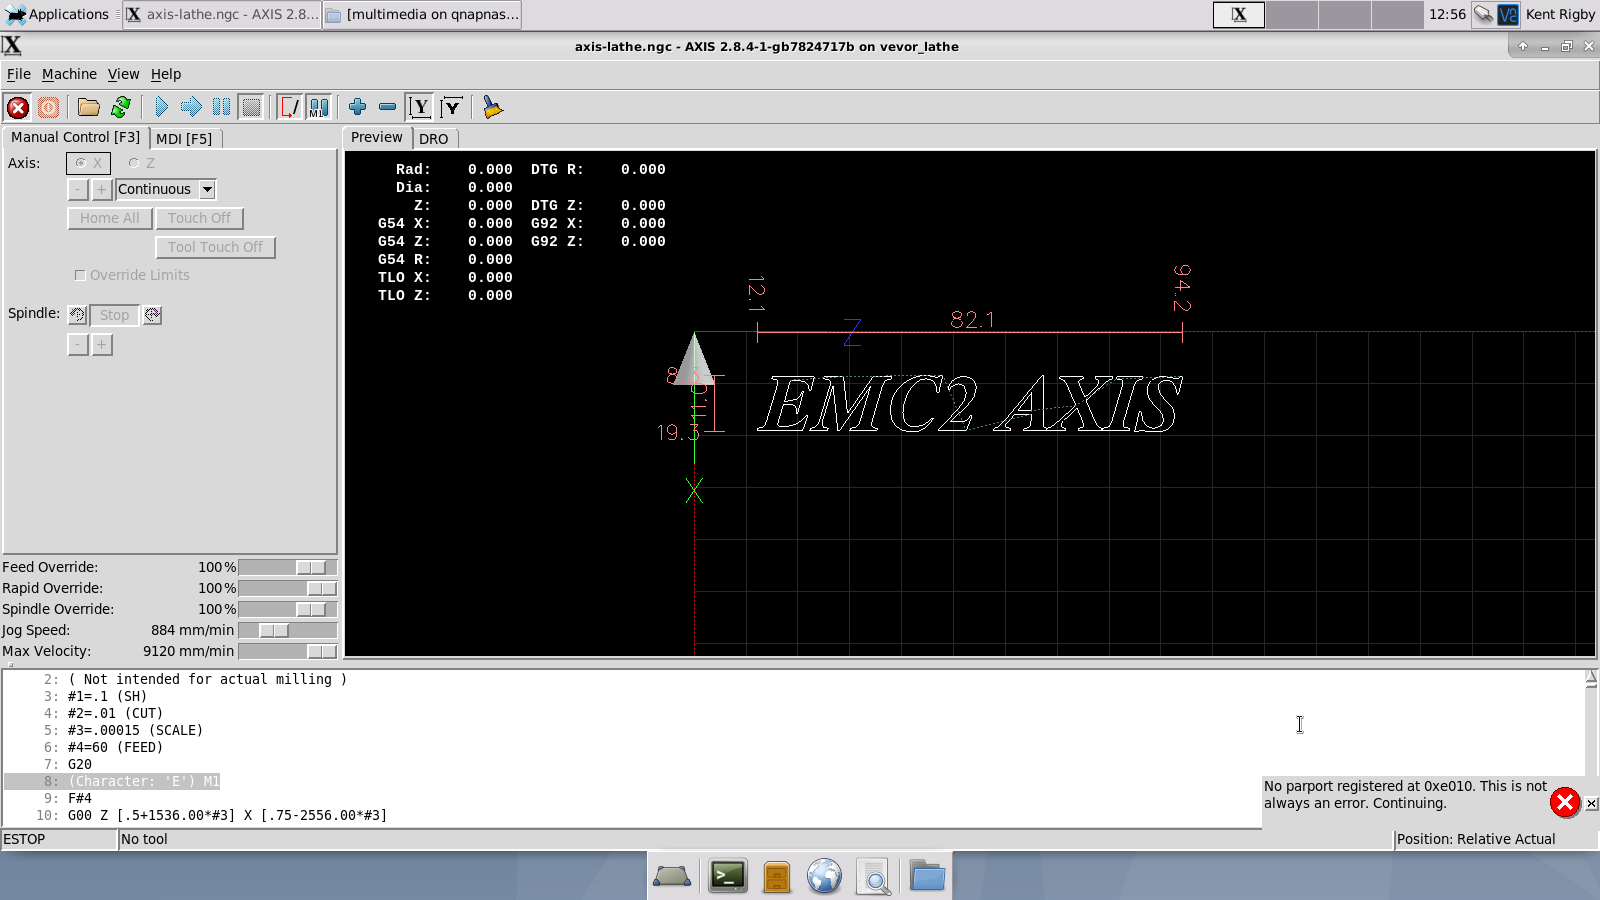1600x900 pixels.
Task: Switch to Manual Control [F3] tab
Action: (x=75, y=137)
